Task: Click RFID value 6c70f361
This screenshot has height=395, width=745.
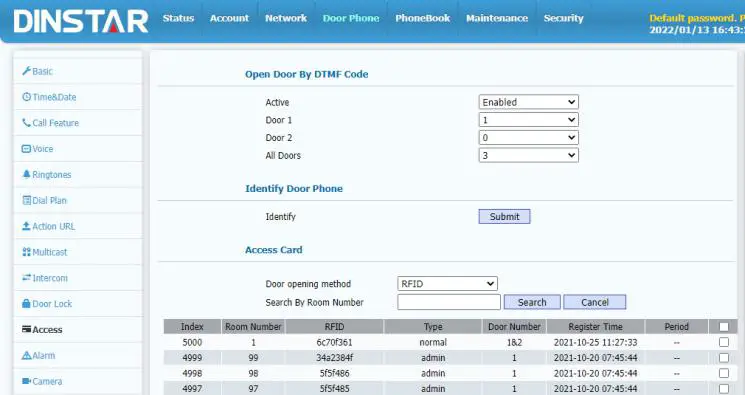Action: (334, 342)
